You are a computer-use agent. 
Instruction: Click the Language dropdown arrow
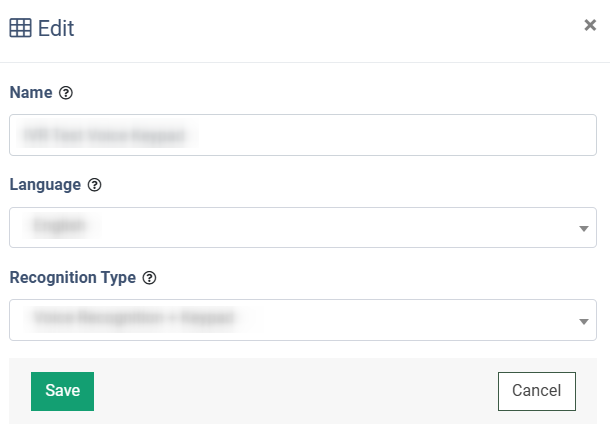point(584,229)
